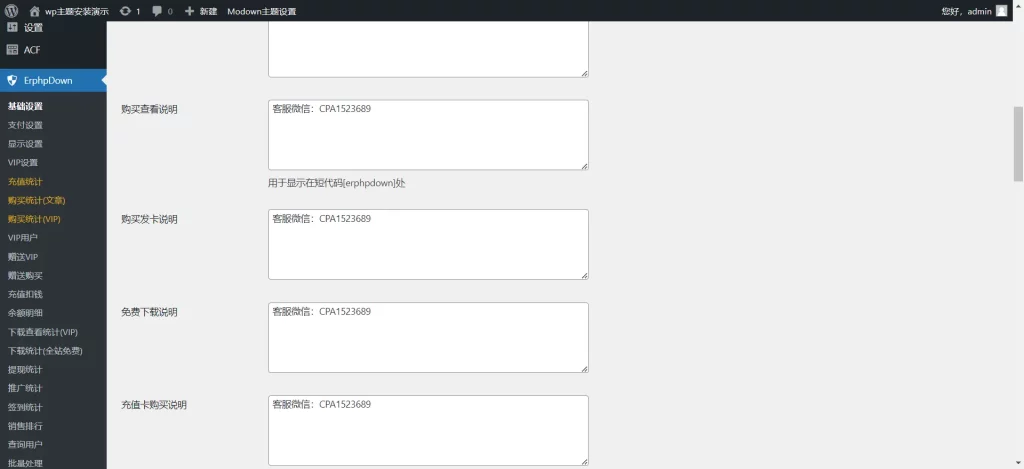Click the plus icon for 新建
The image size is (1024, 469).
[x=189, y=11]
